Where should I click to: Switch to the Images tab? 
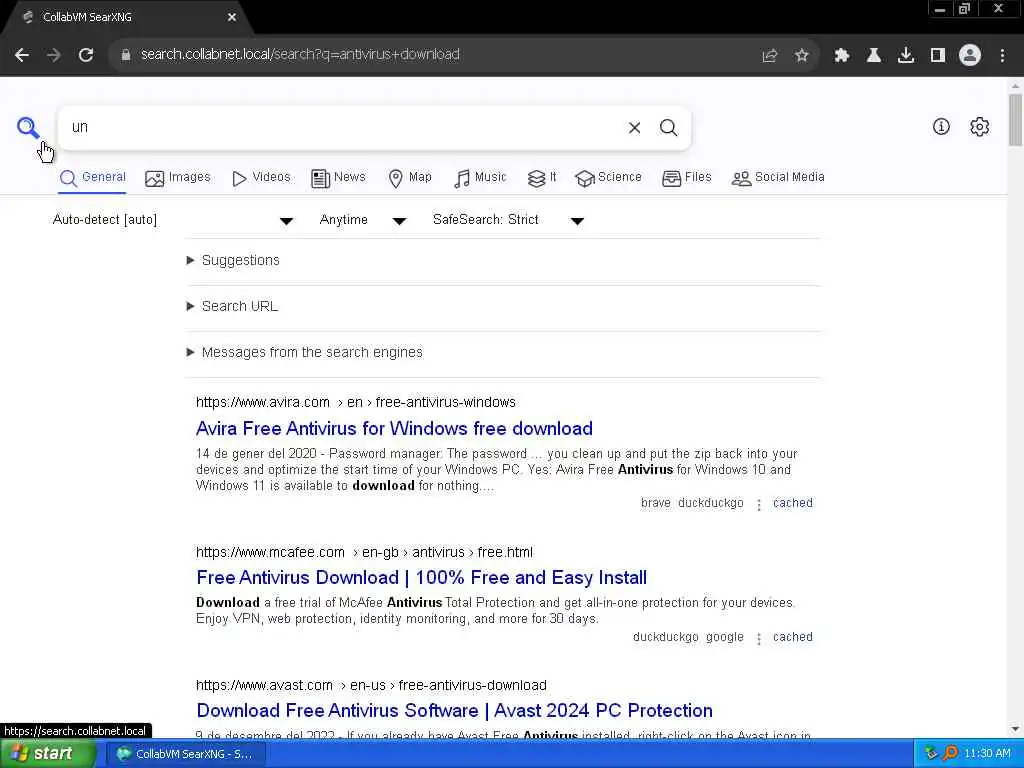point(178,178)
